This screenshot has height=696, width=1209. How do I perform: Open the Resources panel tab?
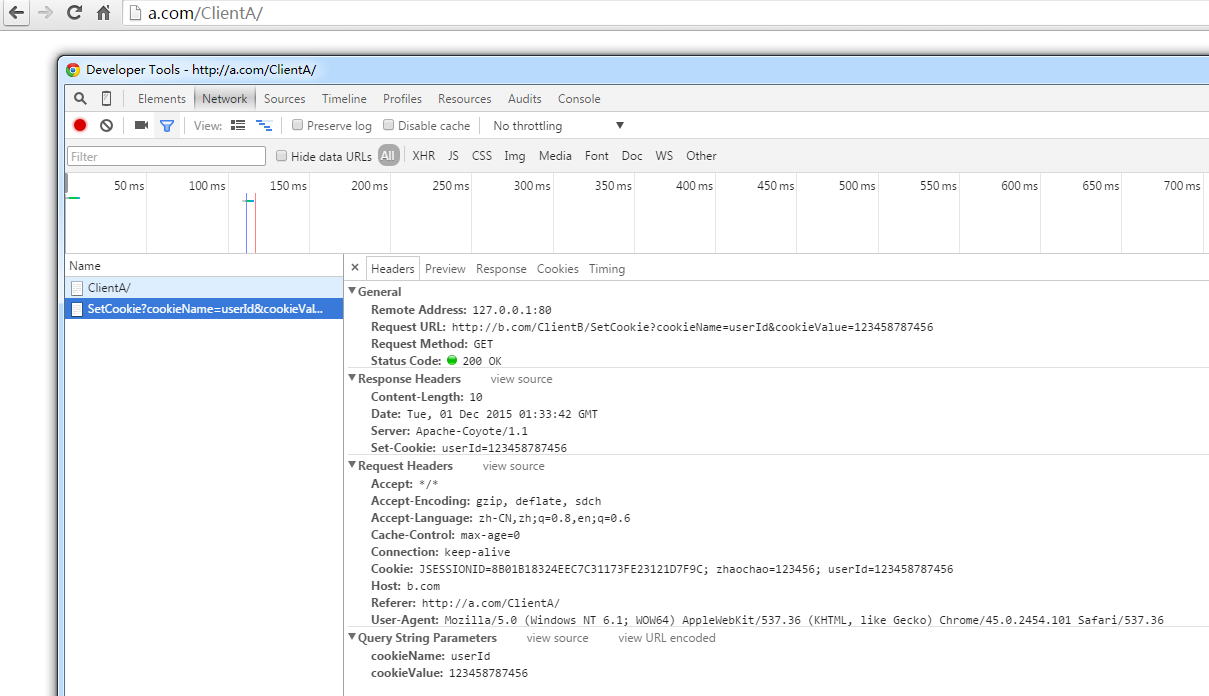pos(465,98)
